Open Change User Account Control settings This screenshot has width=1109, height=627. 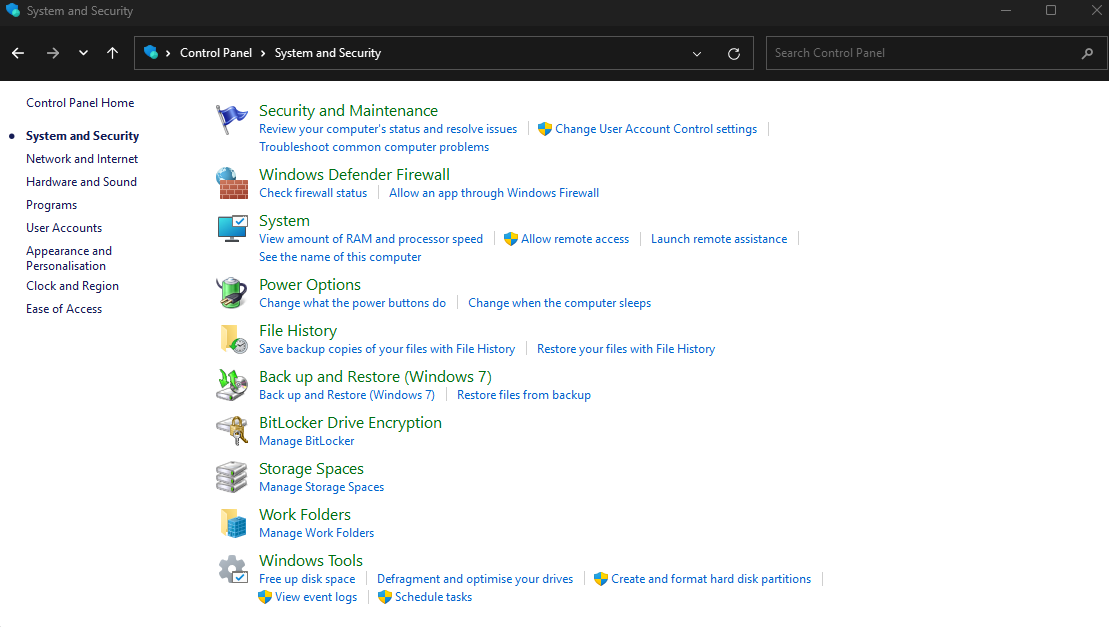pos(656,129)
